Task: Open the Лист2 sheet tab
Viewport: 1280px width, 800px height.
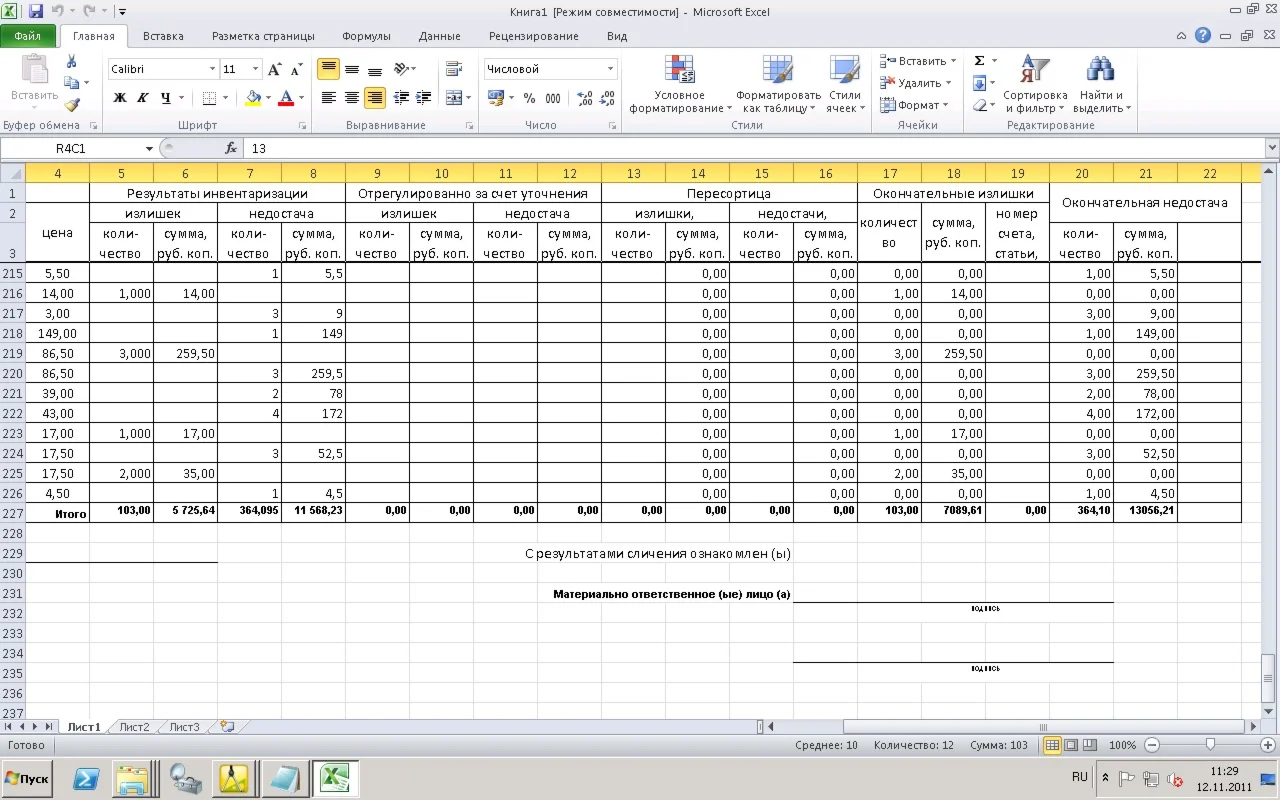Action: tap(134, 727)
